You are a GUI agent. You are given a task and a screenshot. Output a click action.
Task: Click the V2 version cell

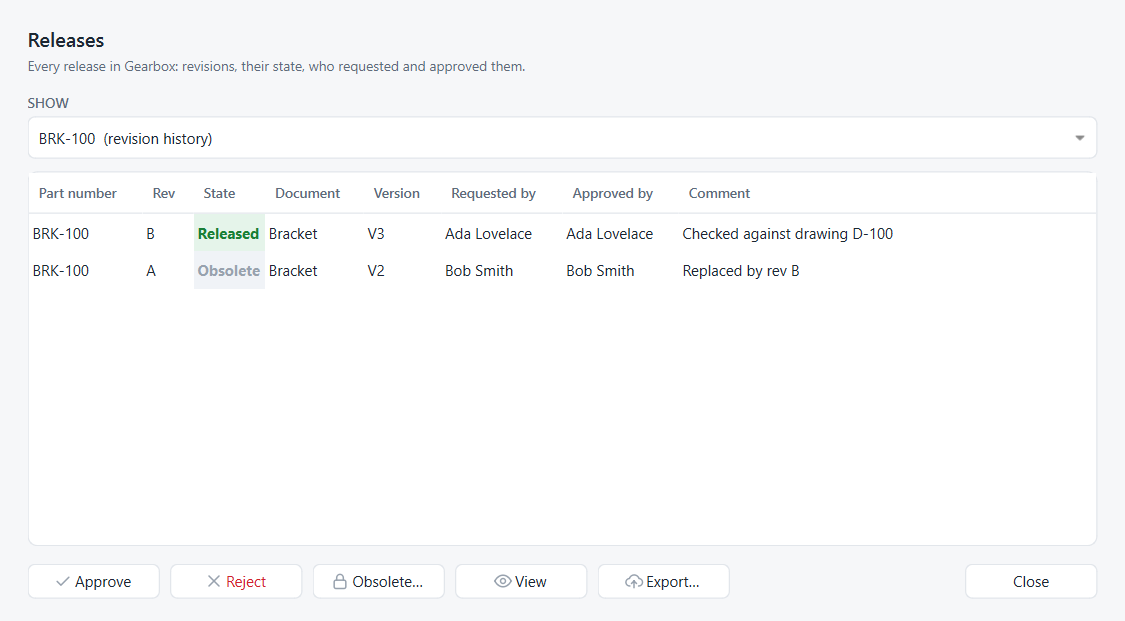(x=376, y=271)
